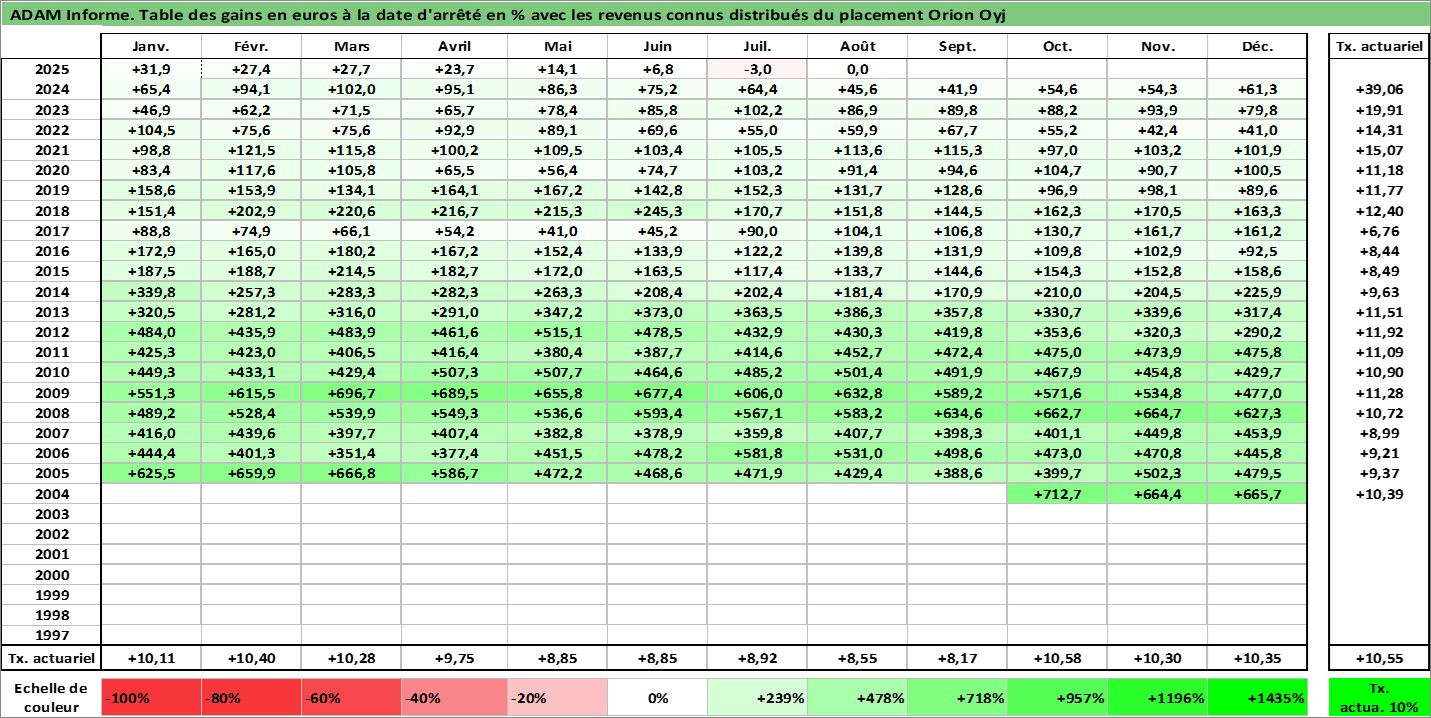The width and height of the screenshot is (1431, 718).
Task: Select the +10,39 rate for 2004
Action: point(1379,494)
